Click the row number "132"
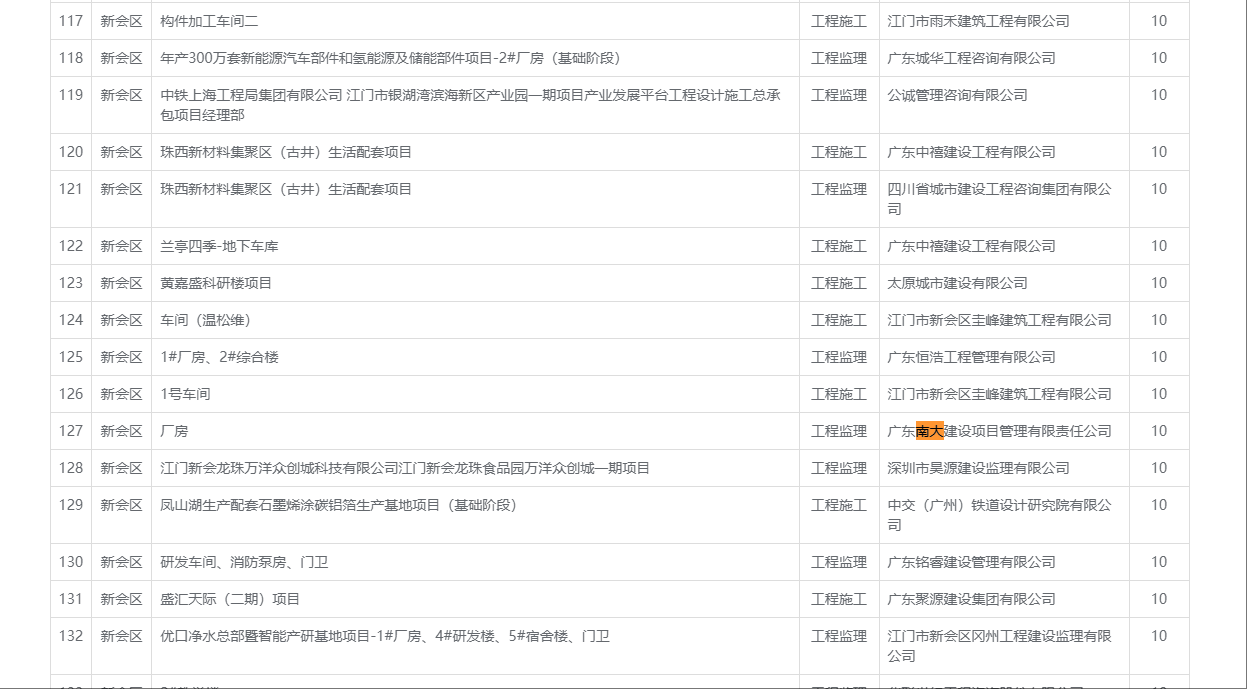 coord(71,636)
